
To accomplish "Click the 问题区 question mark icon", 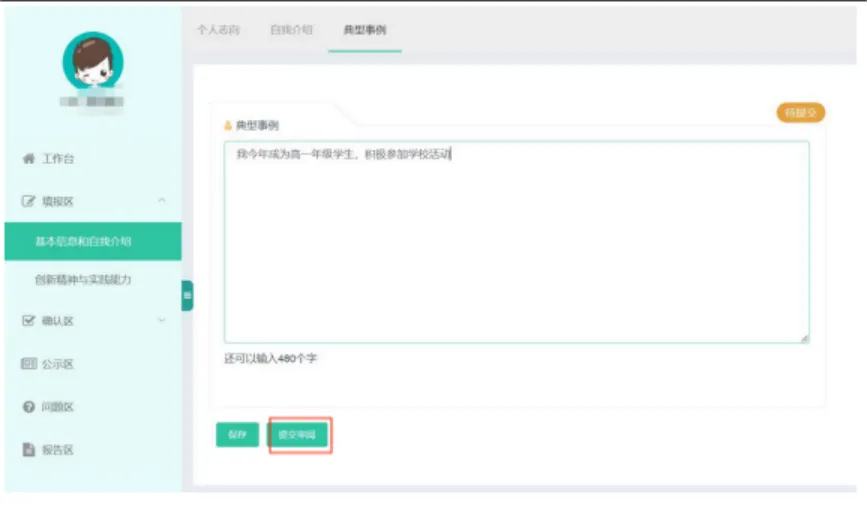I will [28, 407].
